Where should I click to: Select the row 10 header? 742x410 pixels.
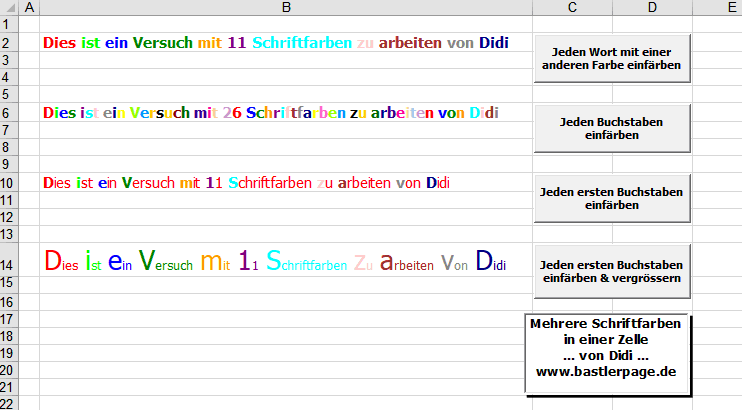coord(9,183)
